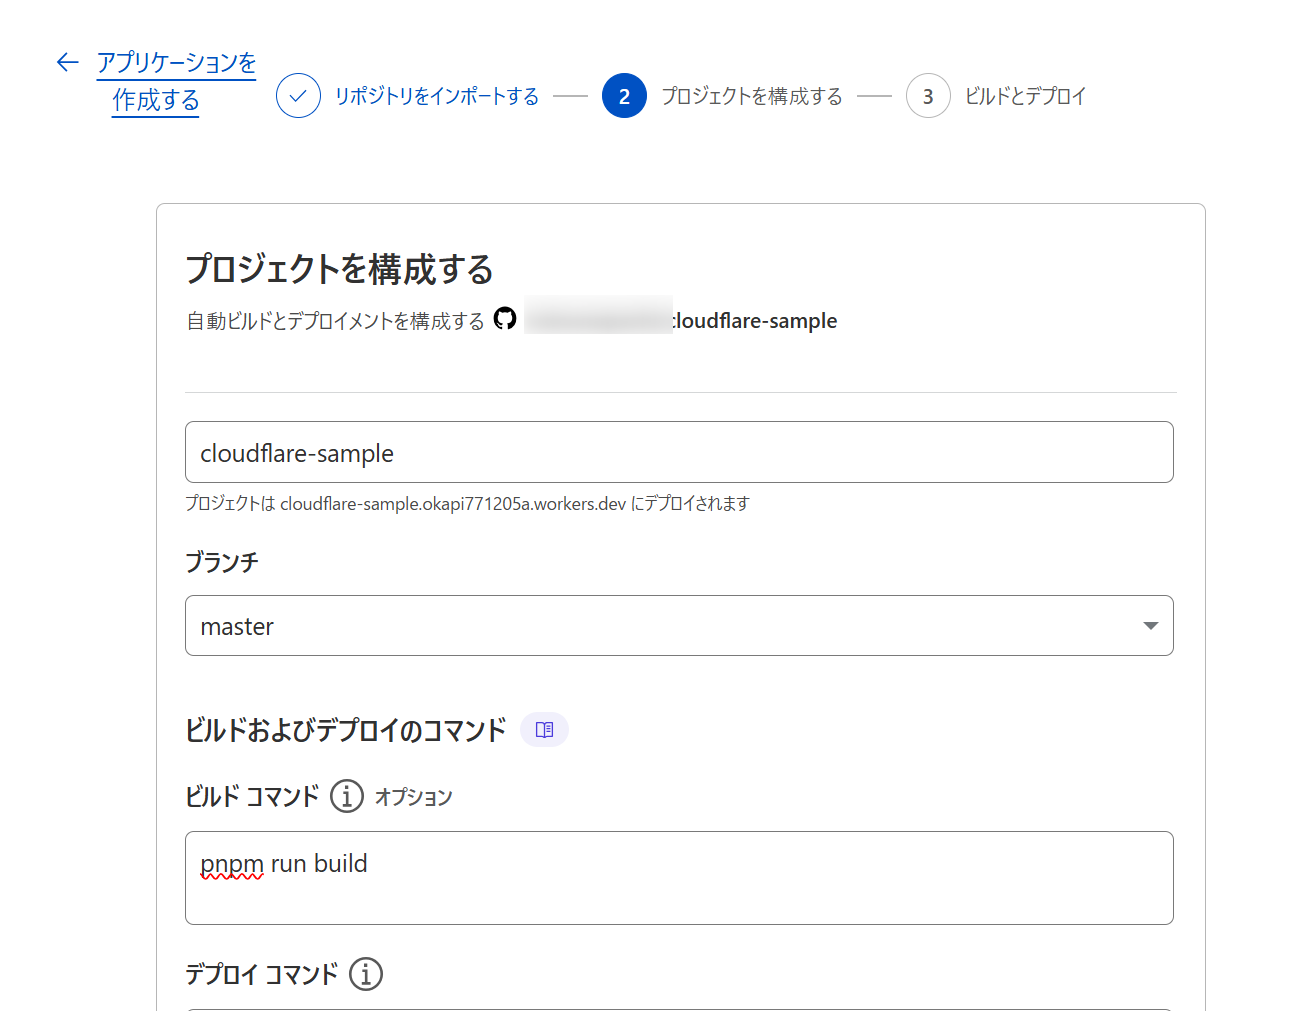Viewport: 1293px width, 1011px height.
Task: Click the checkmark step circle icon
Action: pyautogui.click(x=298, y=96)
